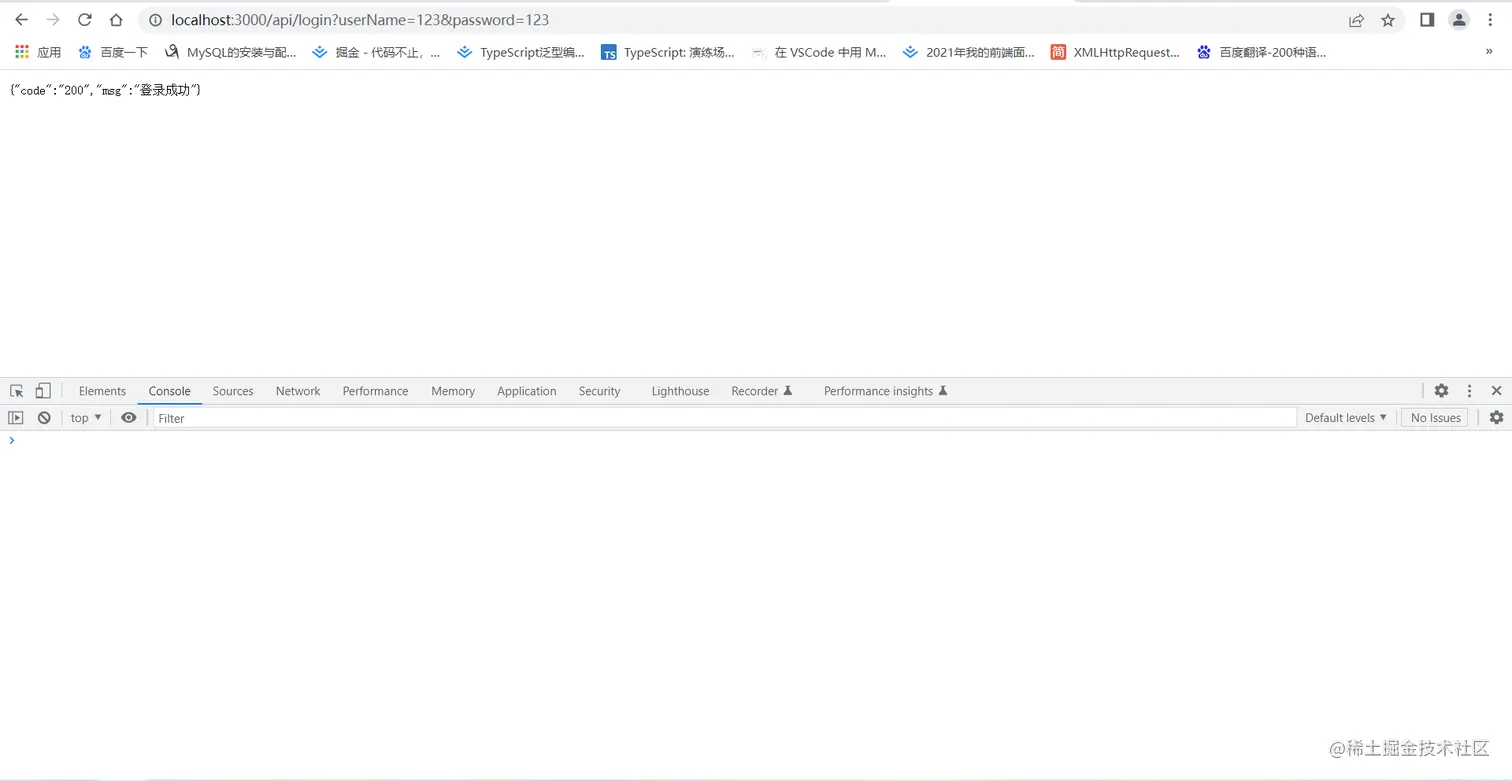Toggle the device toolbar

pyautogui.click(x=43, y=391)
